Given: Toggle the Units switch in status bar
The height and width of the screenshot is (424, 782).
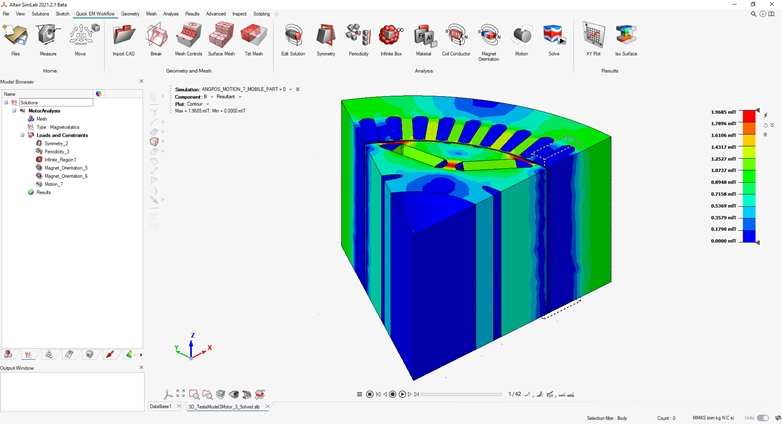Looking at the screenshot, I should pyautogui.click(x=763, y=418).
